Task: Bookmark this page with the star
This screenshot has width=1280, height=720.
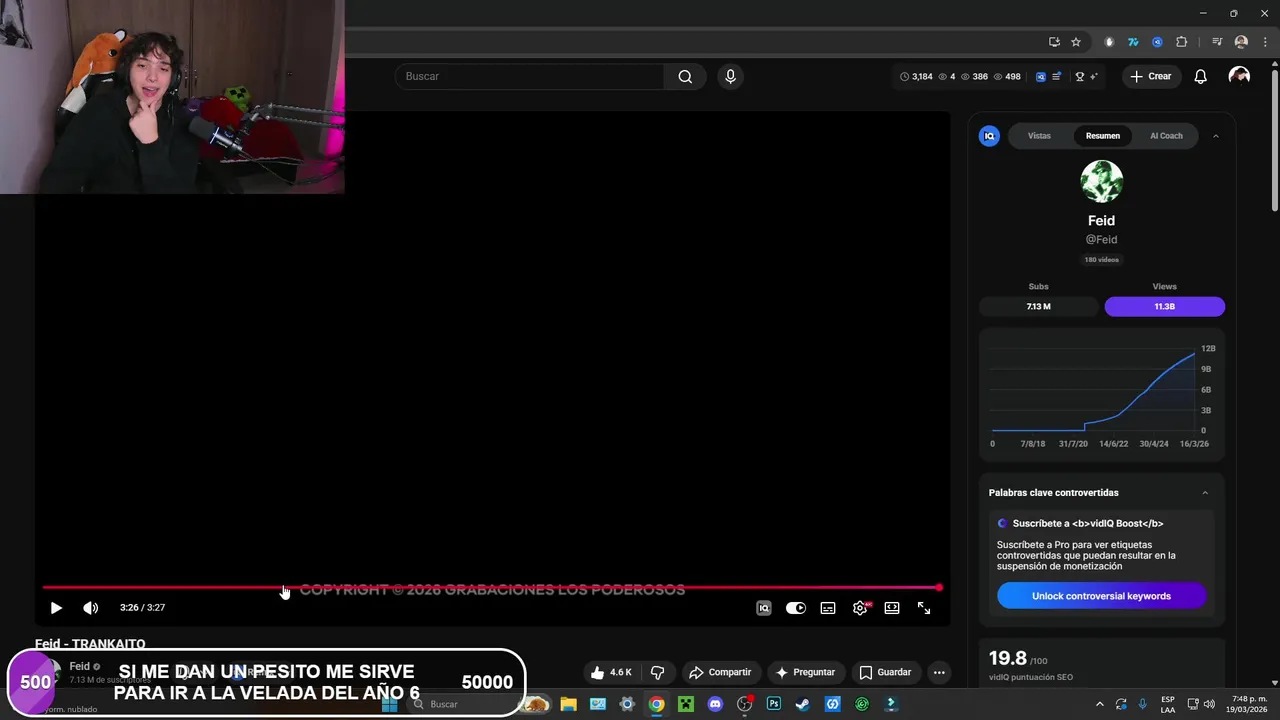Action: pos(1076,42)
